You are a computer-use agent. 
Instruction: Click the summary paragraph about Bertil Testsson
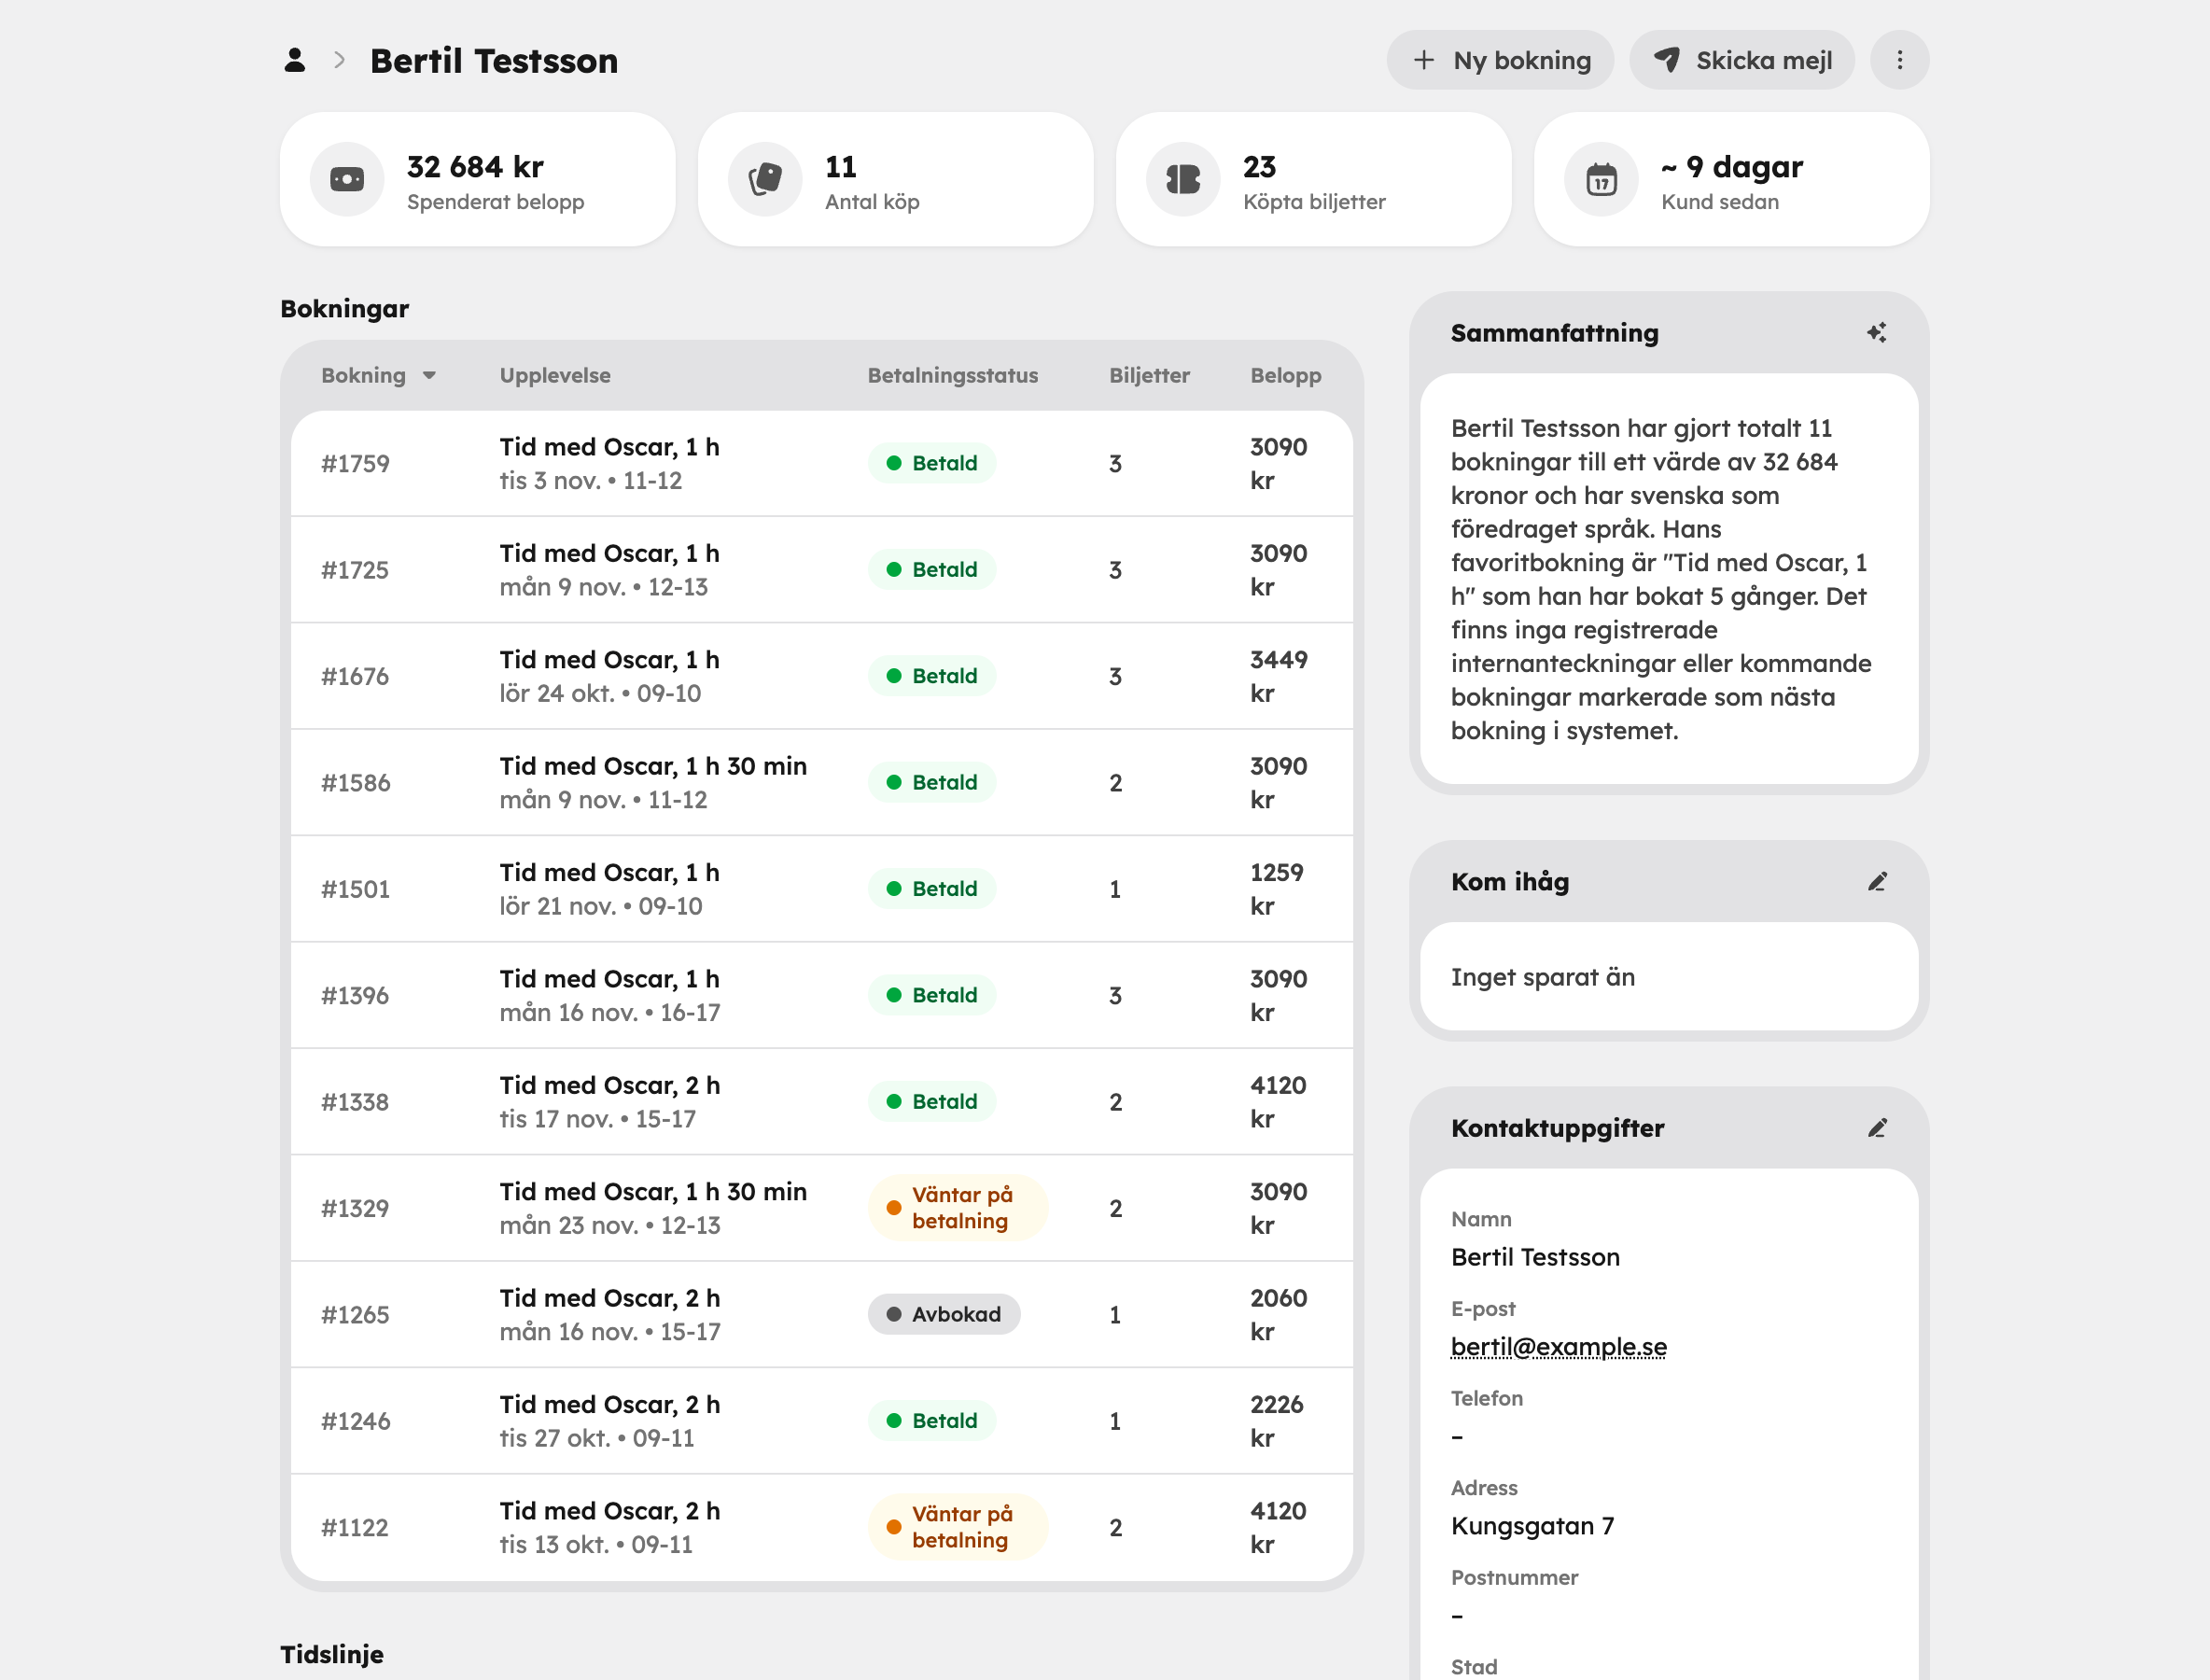coord(1661,580)
